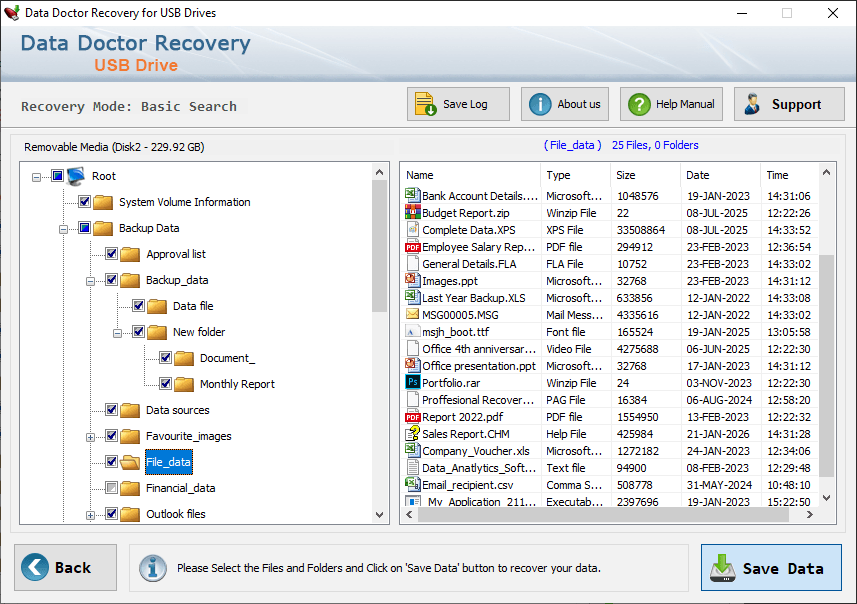Click the file list vertical scrollbar thumb
Image resolution: width=857 pixels, height=604 pixels.
(x=826, y=365)
